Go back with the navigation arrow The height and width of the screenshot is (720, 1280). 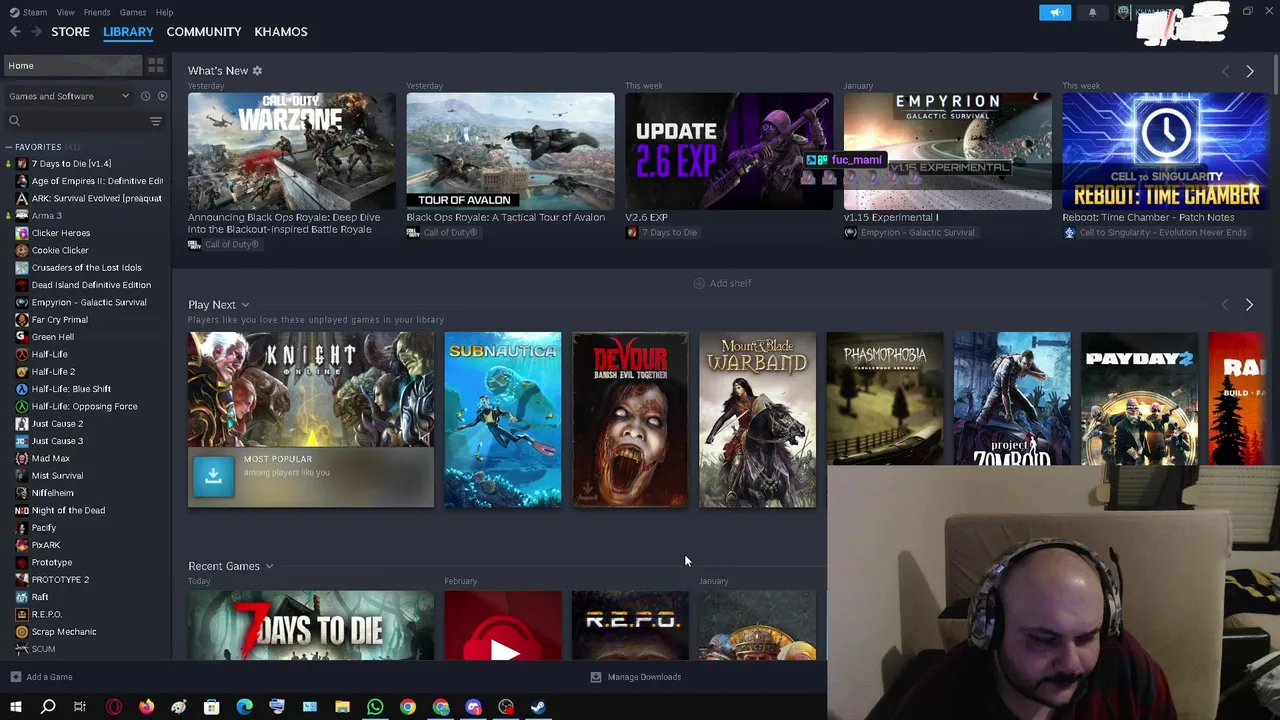[x=15, y=32]
